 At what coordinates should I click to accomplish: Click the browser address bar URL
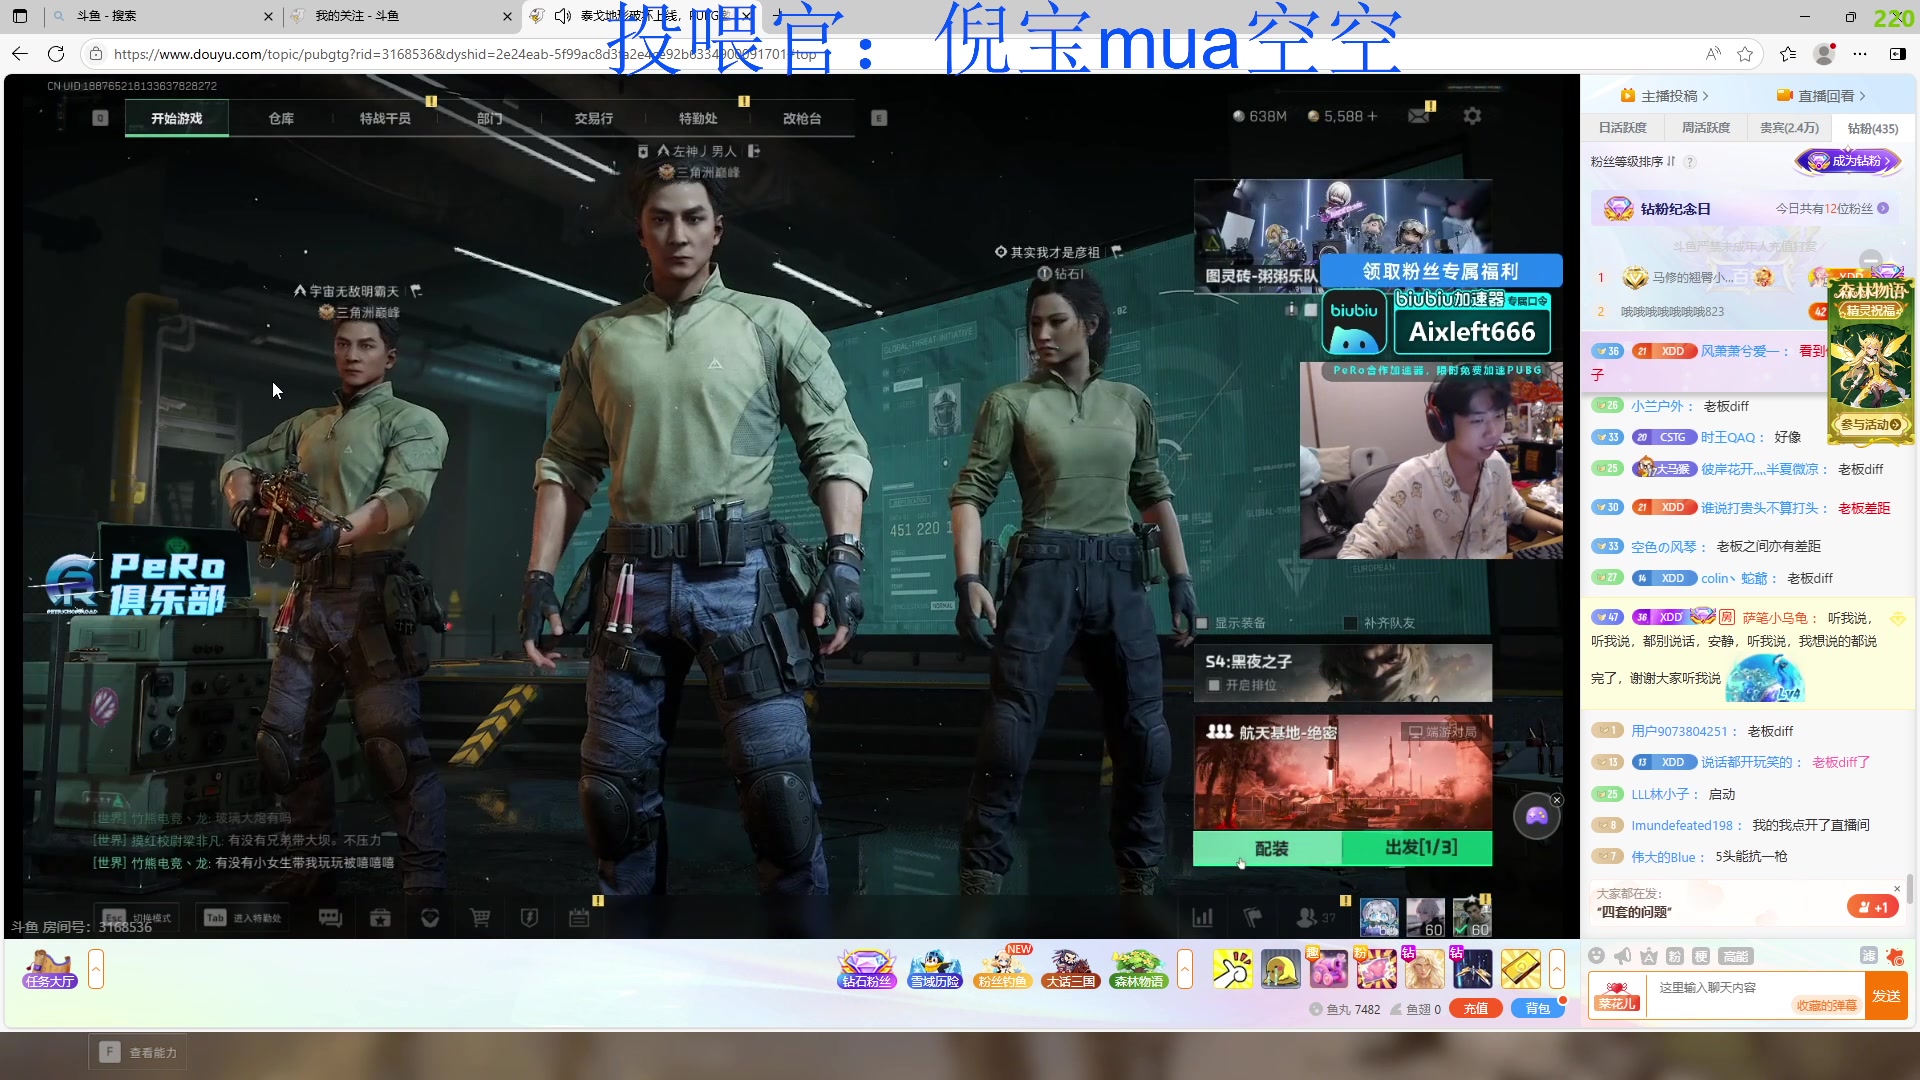[465, 54]
